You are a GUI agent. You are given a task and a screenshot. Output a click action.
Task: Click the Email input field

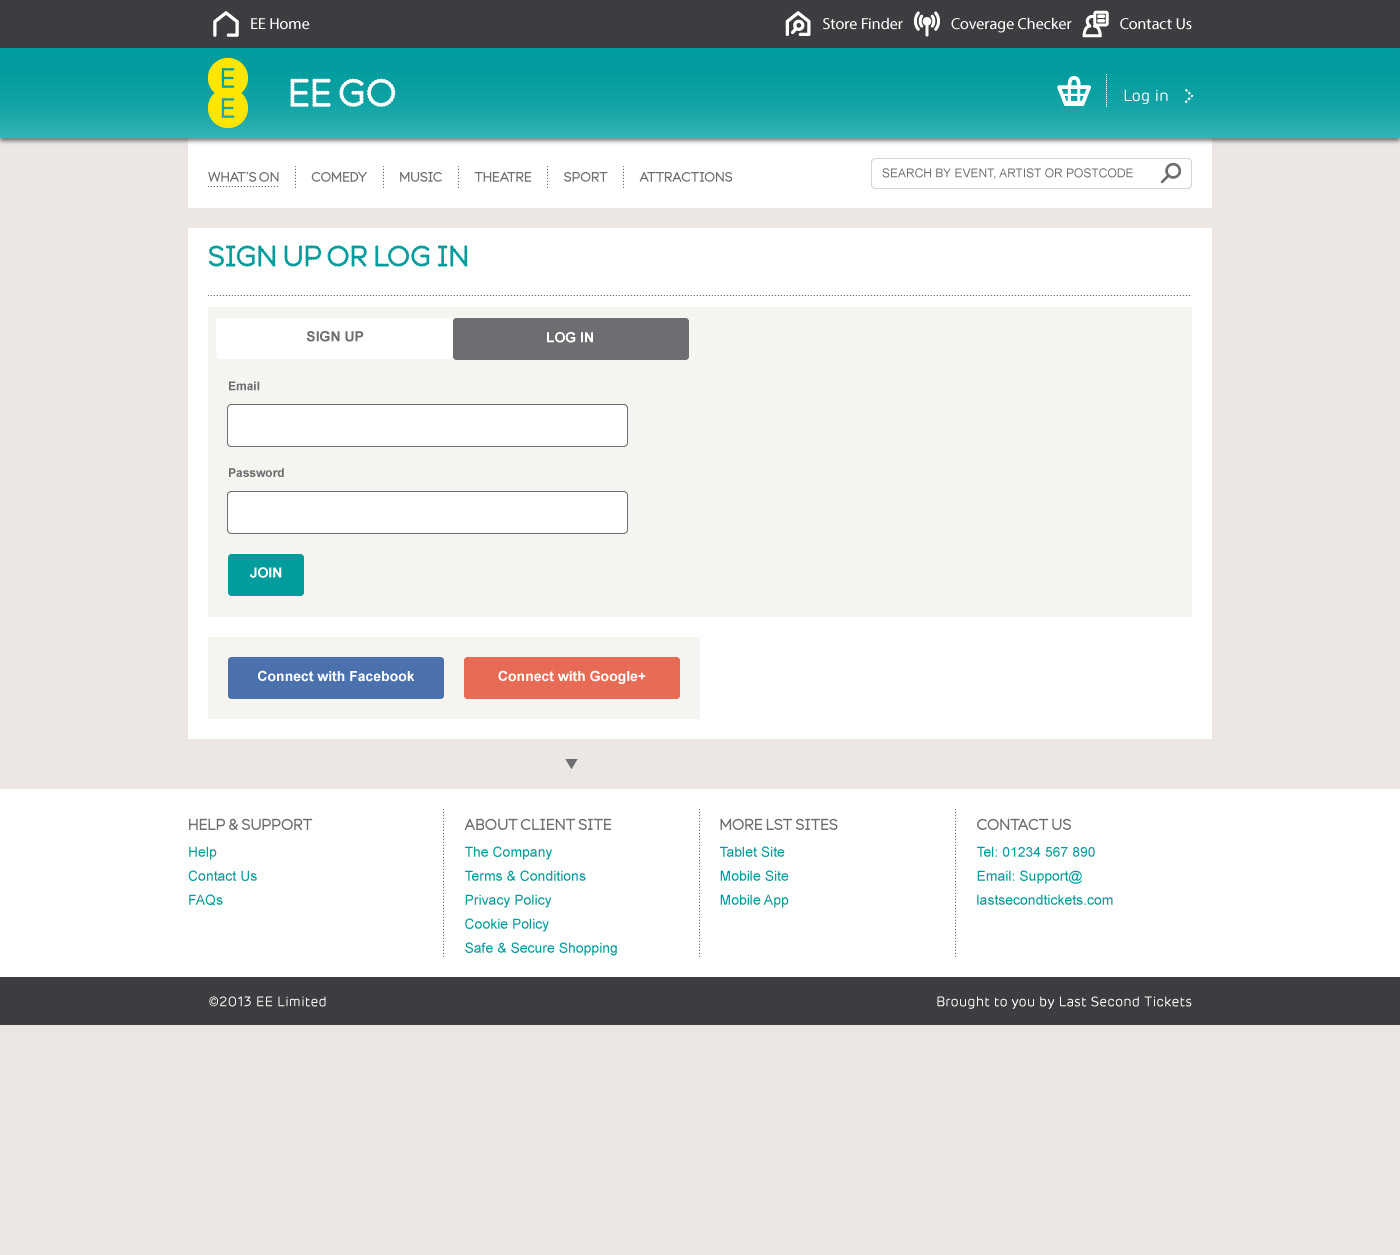tap(427, 425)
